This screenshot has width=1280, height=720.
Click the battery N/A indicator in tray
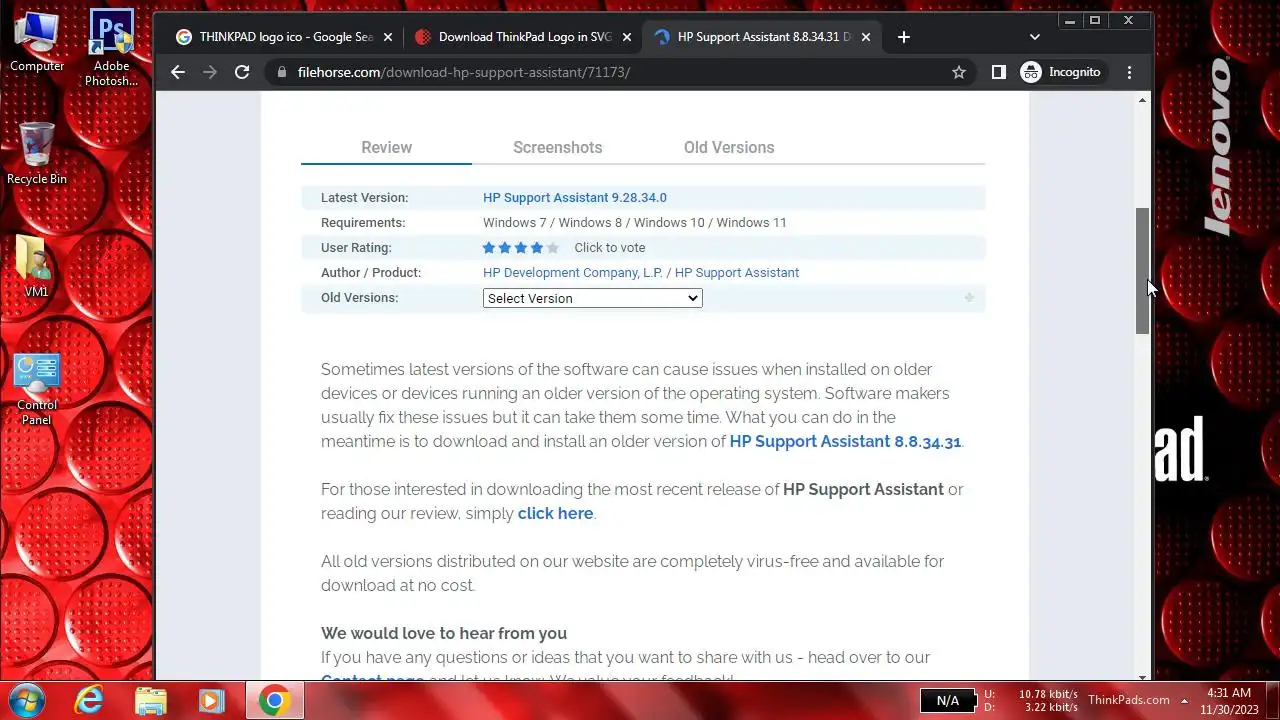click(947, 701)
